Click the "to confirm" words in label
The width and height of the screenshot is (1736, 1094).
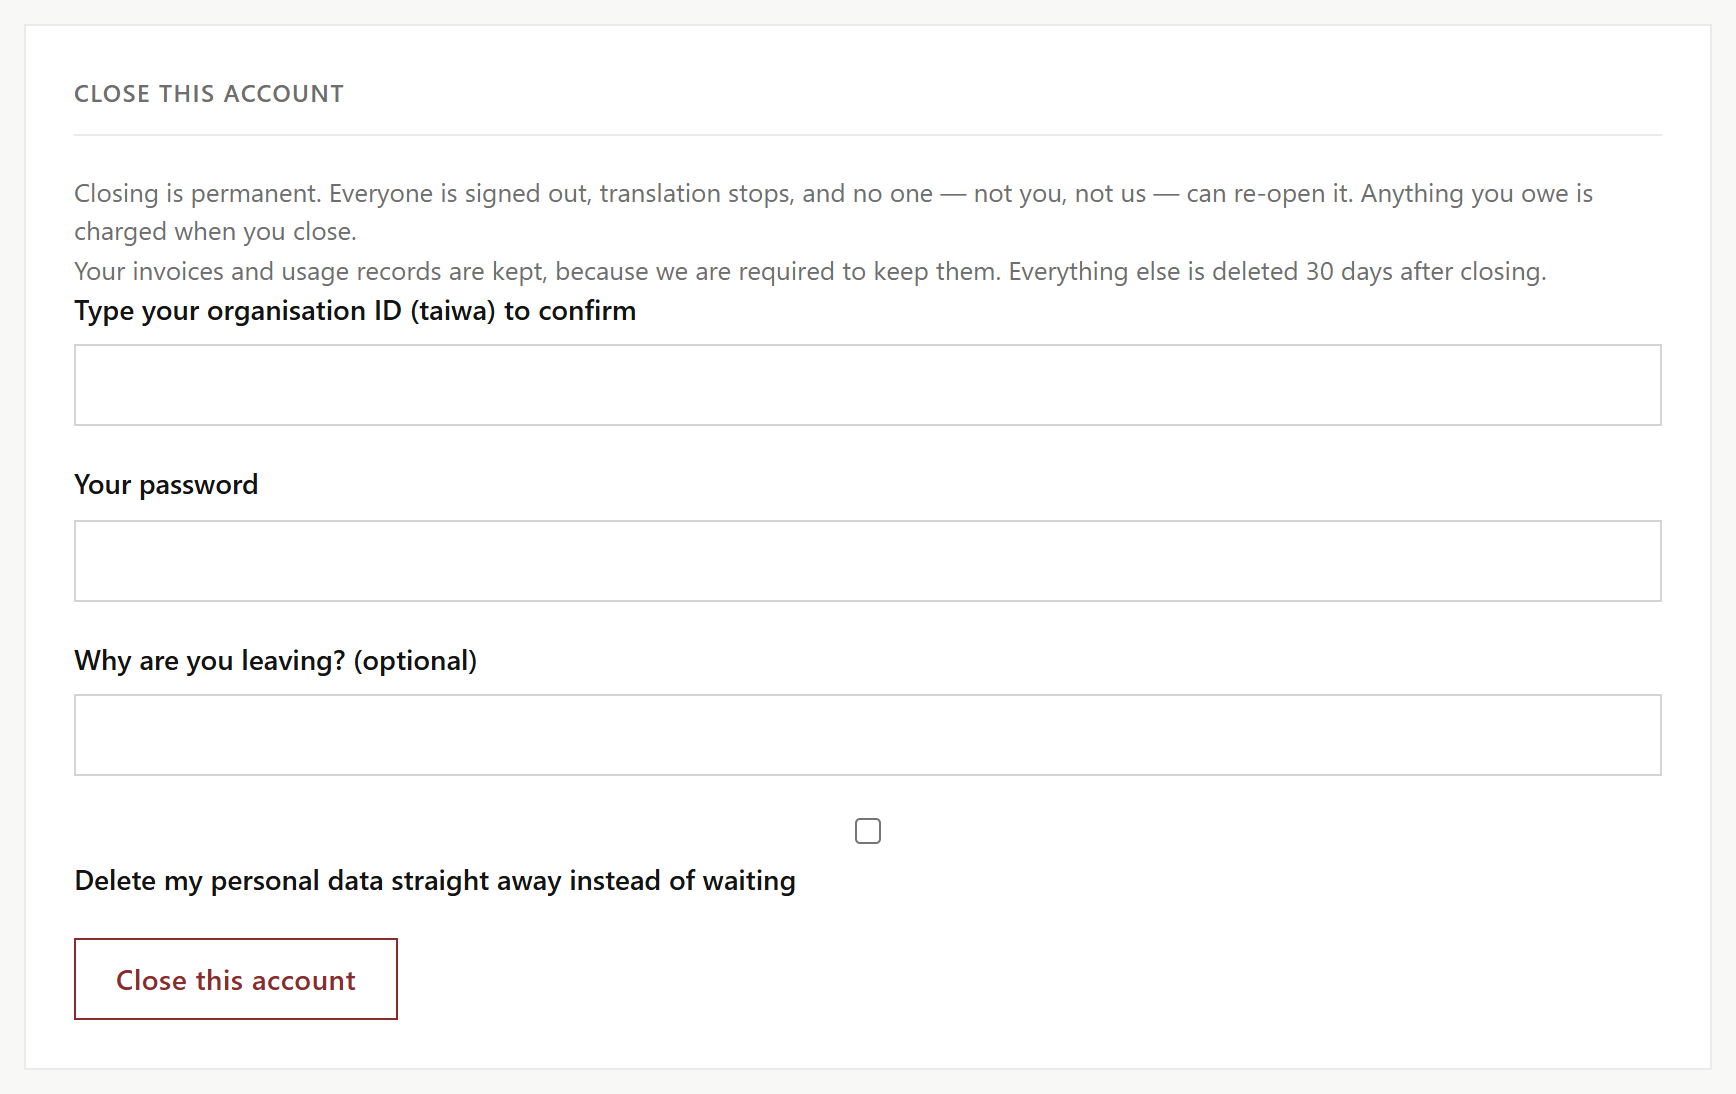pyautogui.click(x=570, y=311)
